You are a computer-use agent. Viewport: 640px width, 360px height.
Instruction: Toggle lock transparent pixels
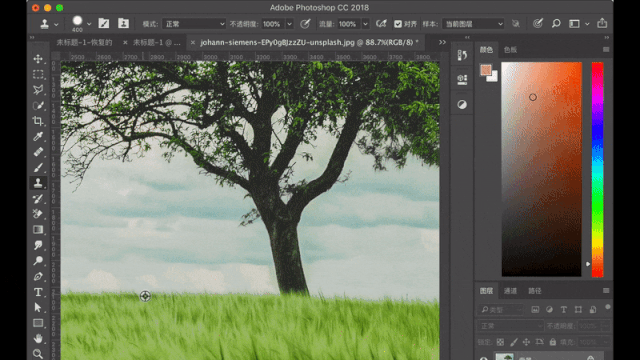pyautogui.click(x=500, y=342)
